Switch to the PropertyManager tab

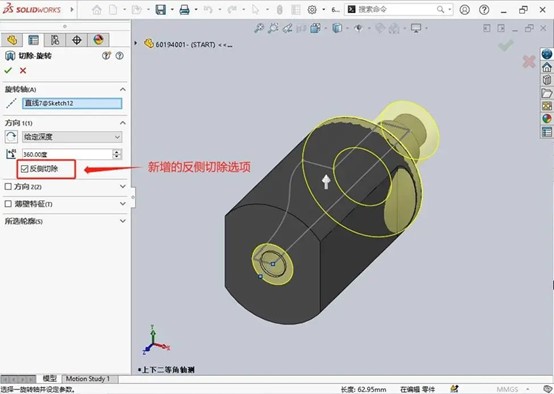coord(34,40)
